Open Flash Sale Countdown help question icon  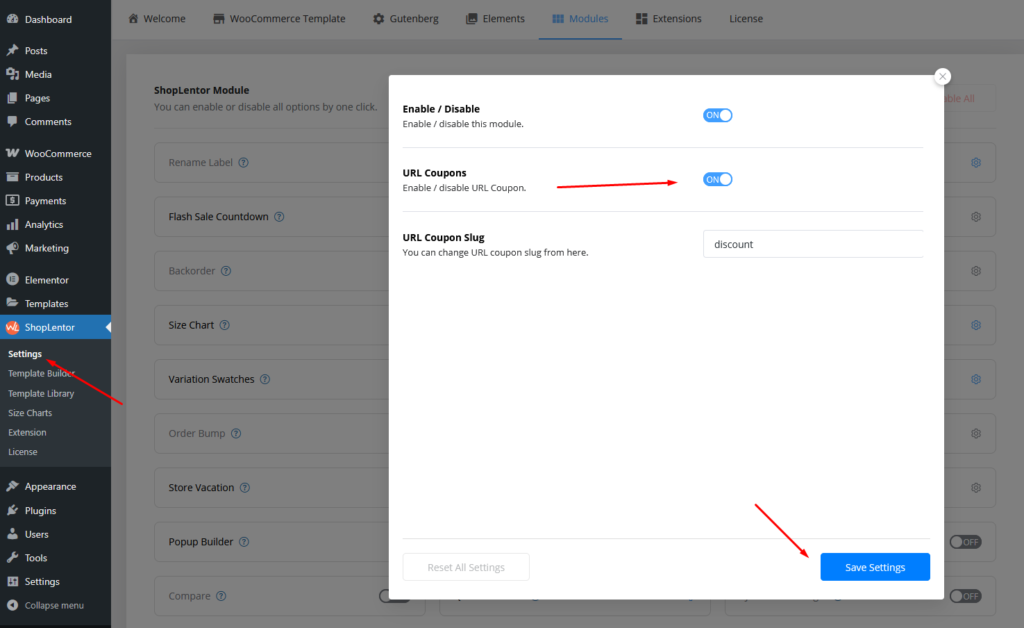point(279,217)
